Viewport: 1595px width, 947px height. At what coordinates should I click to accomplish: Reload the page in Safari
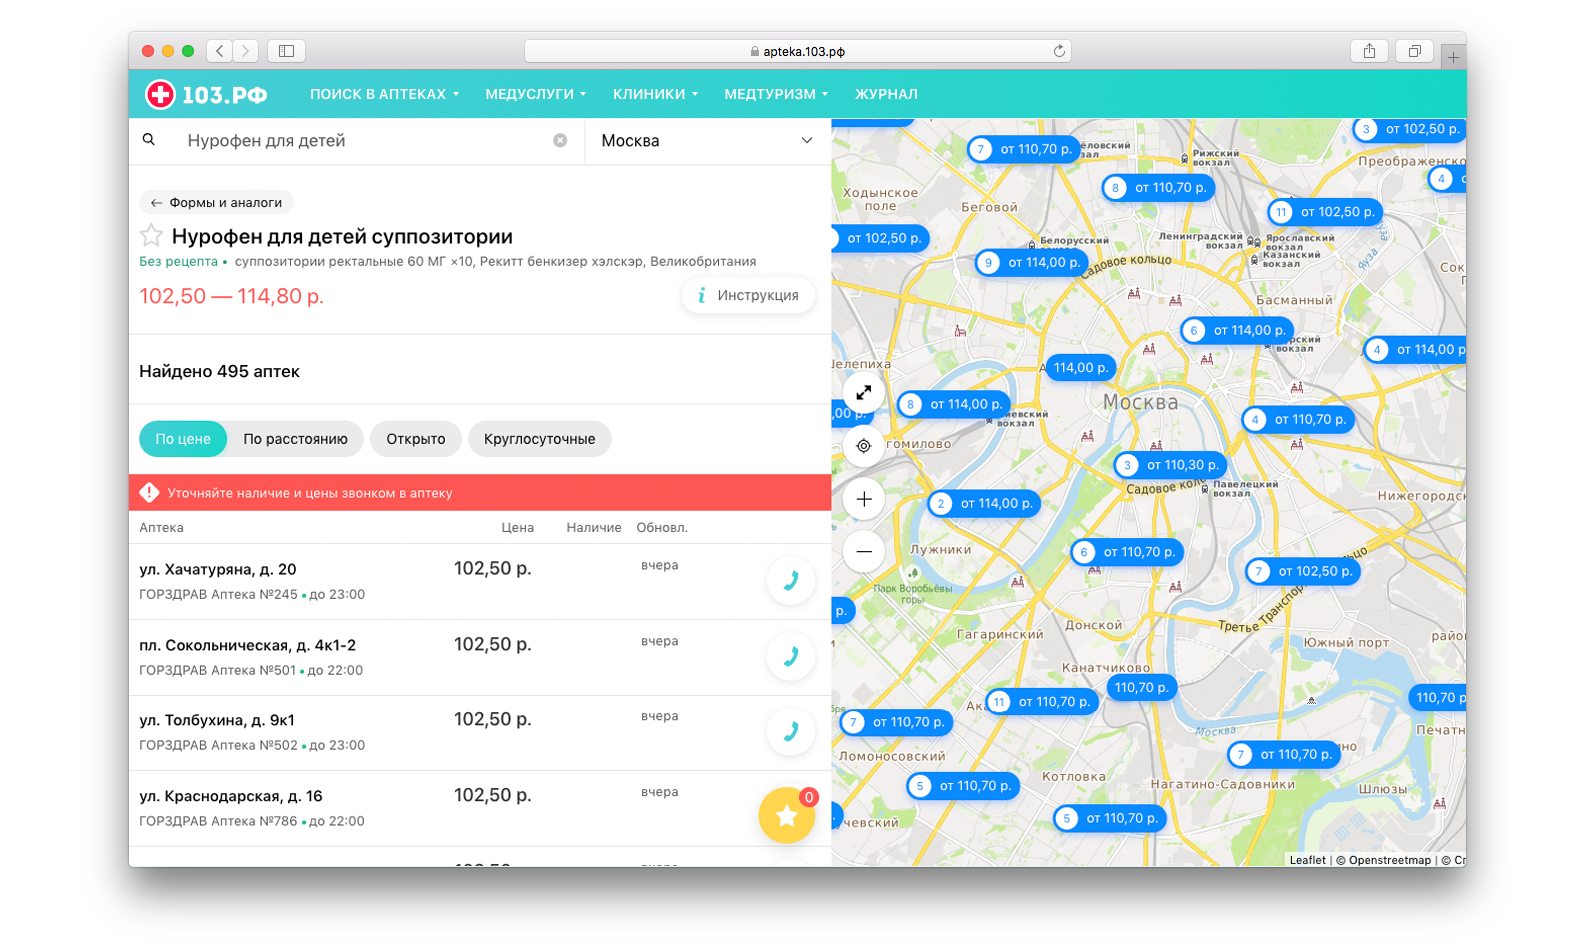coord(1059,51)
